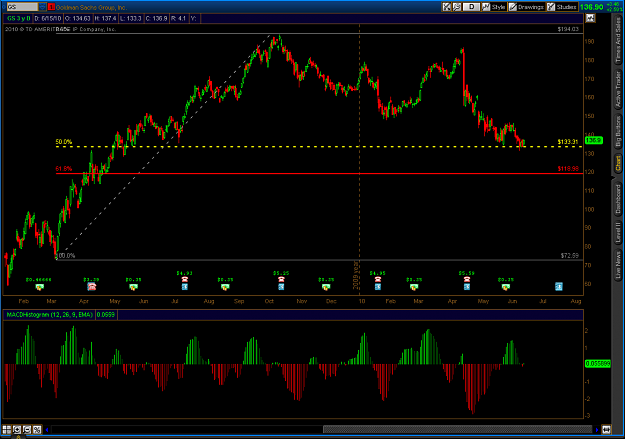Click the GS symbol input field
The width and height of the screenshot is (625, 439).
22,7
